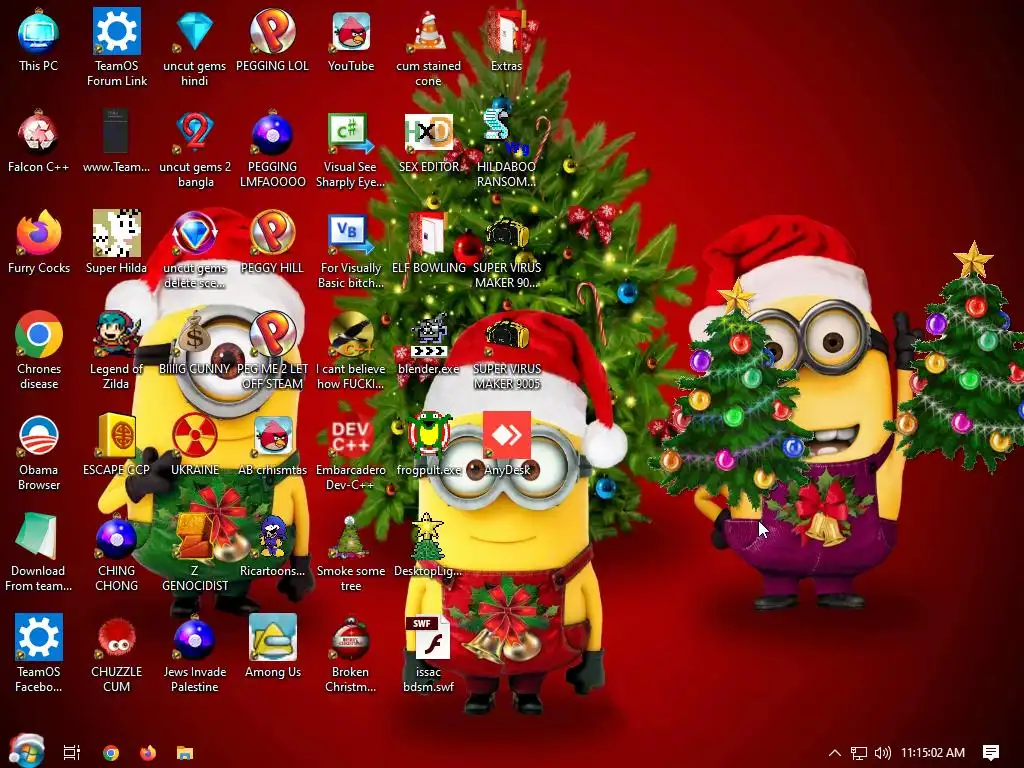Image resolution: width=1024 pixels, height=768 pixels.
Task: Open the Start menu orb
Action: click(26, 751)
